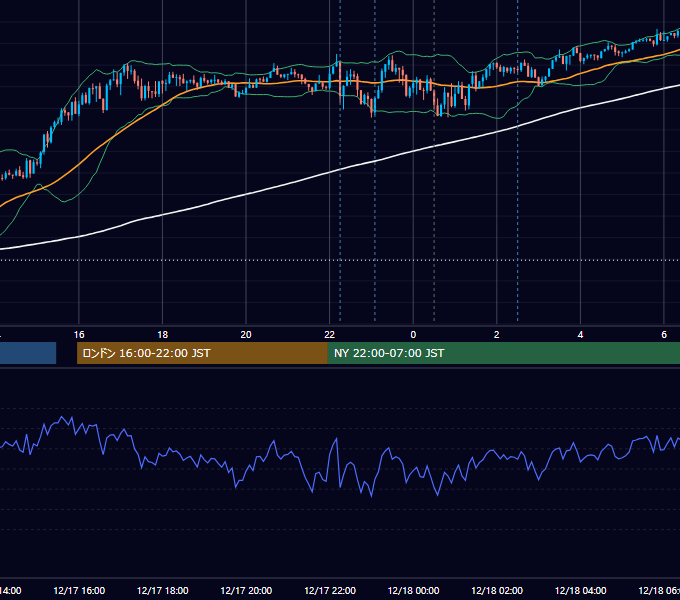Click the 20 hour label on upper axis
This screenshot has height=600, width=680.
click(x=246, y=335)
